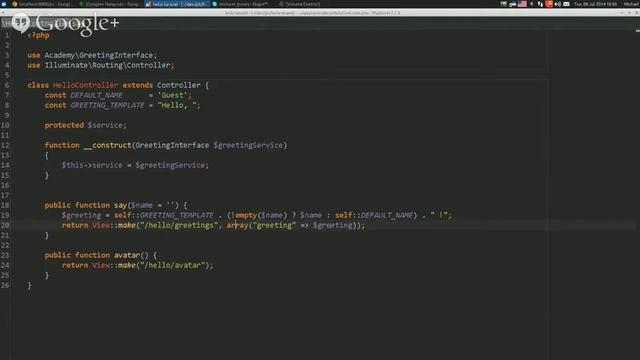The width and height of the screenshot is (640, 360).
Task: Place cursor on the '<?php' opening tag
Action: 38,36
